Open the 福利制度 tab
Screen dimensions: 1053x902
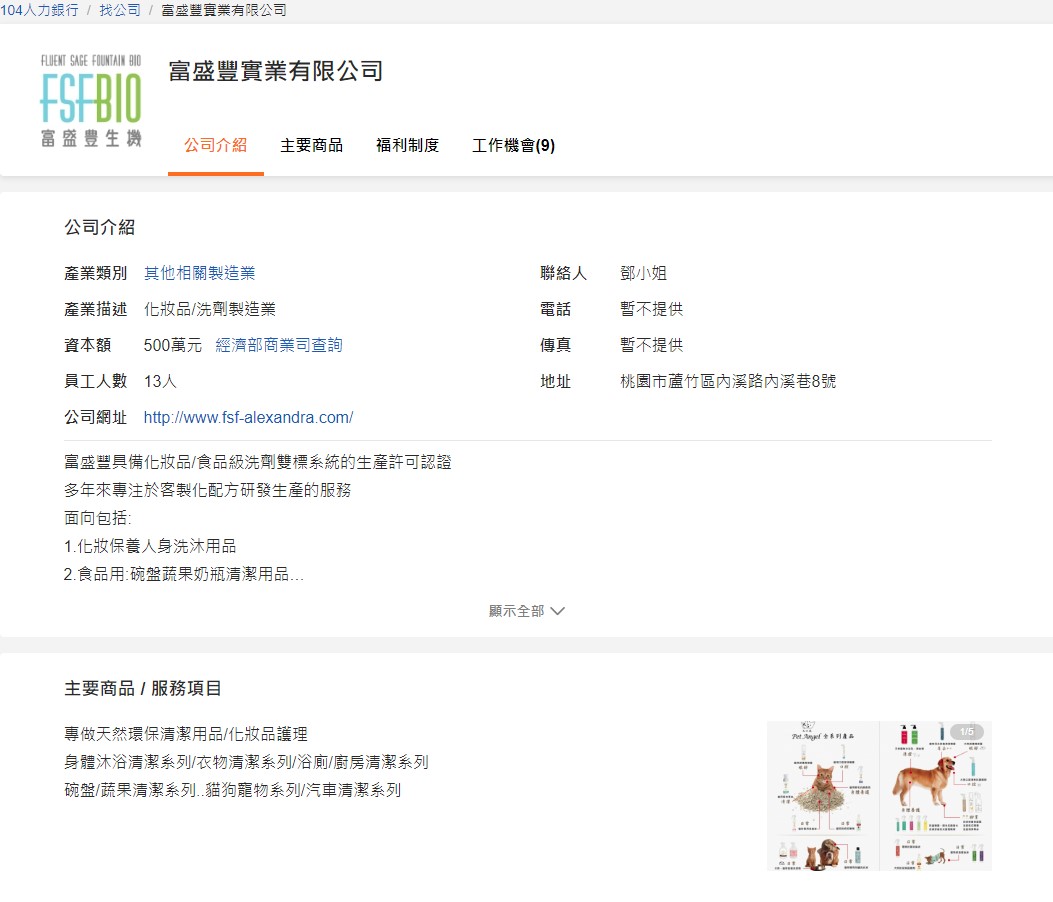407,145
